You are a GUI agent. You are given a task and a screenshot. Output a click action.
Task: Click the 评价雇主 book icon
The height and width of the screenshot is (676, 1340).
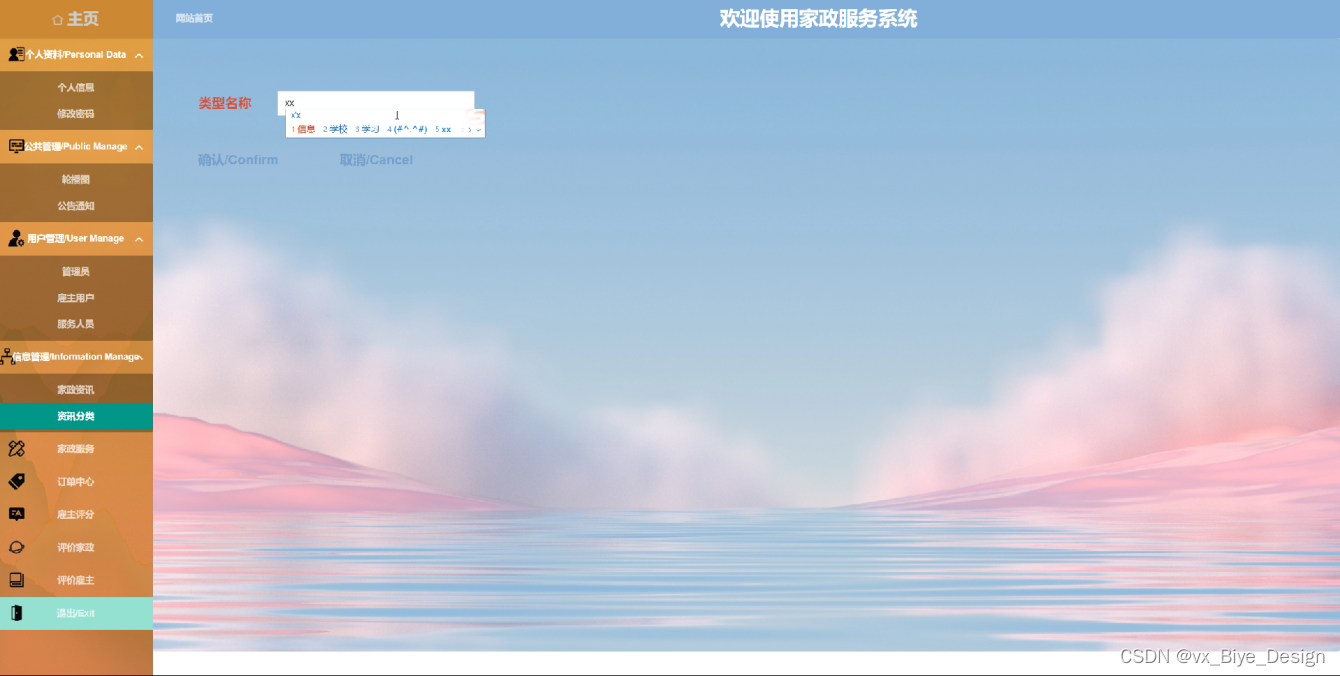point(16,580)
